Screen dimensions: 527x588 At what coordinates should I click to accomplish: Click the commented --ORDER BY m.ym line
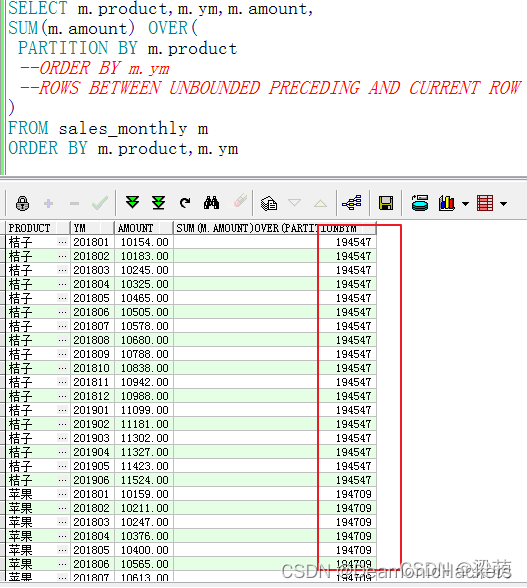pyautogui.click(x=95, y=68)
